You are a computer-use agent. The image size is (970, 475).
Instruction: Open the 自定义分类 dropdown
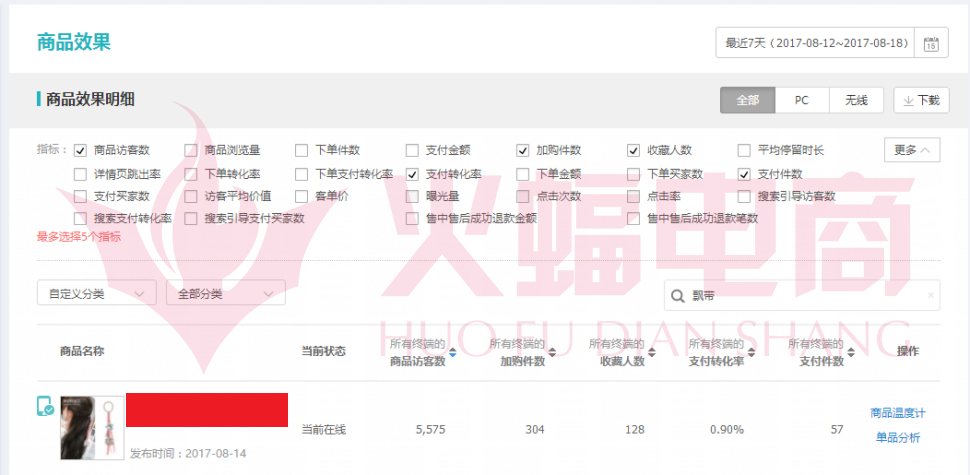[96, 293]
